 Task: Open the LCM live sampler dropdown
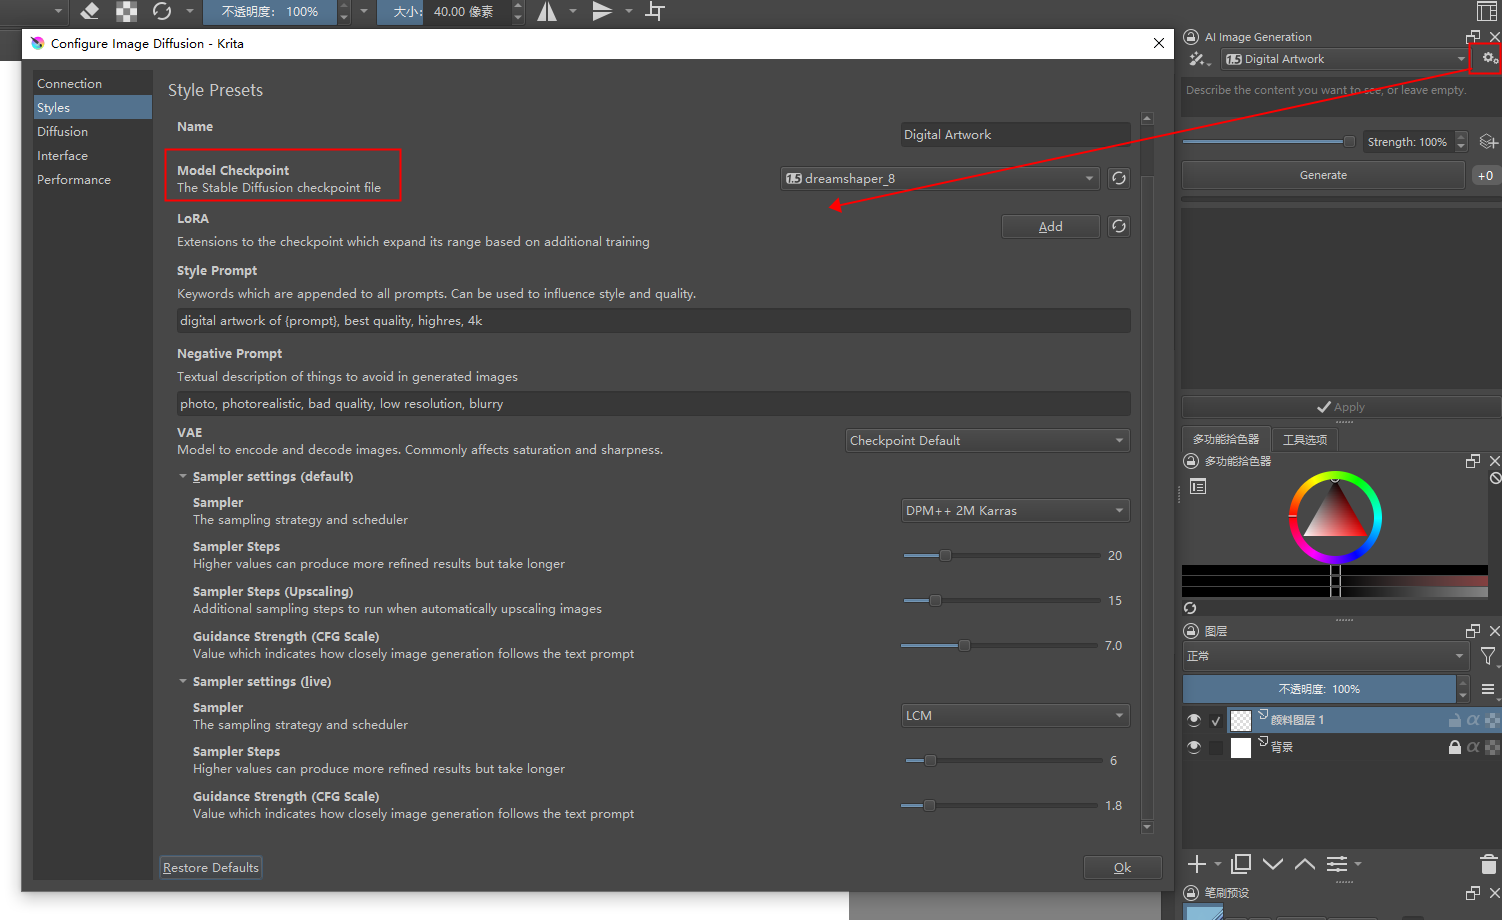tap(1015, 715)
